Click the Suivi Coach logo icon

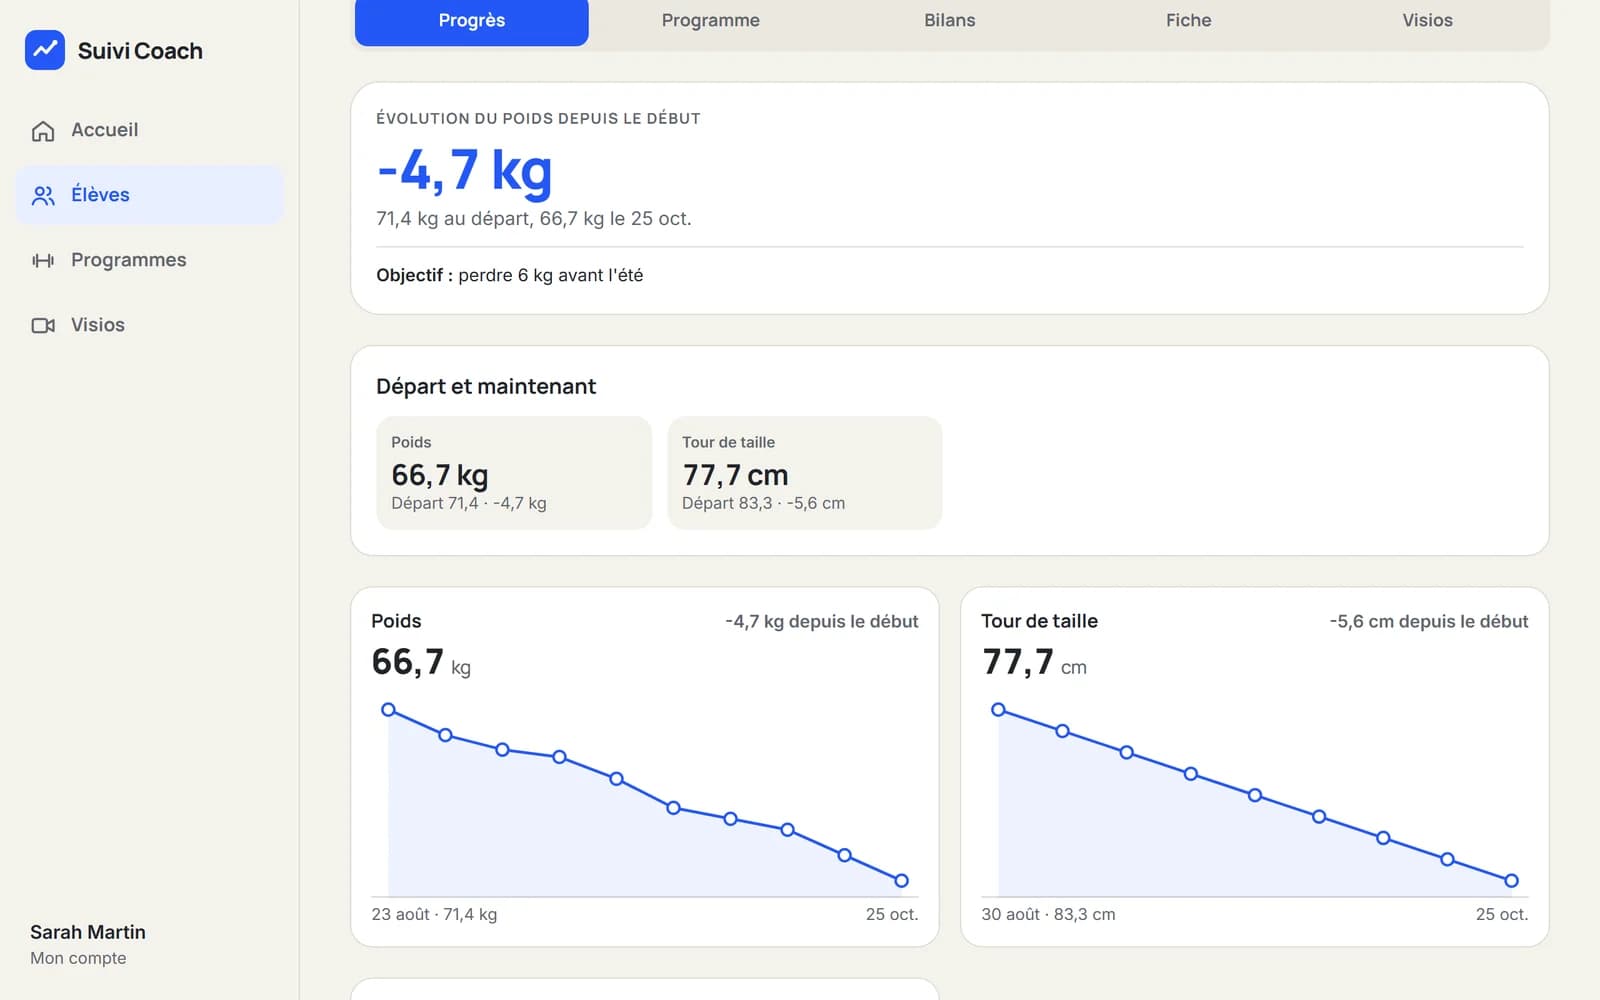click(x=45, y=50)
